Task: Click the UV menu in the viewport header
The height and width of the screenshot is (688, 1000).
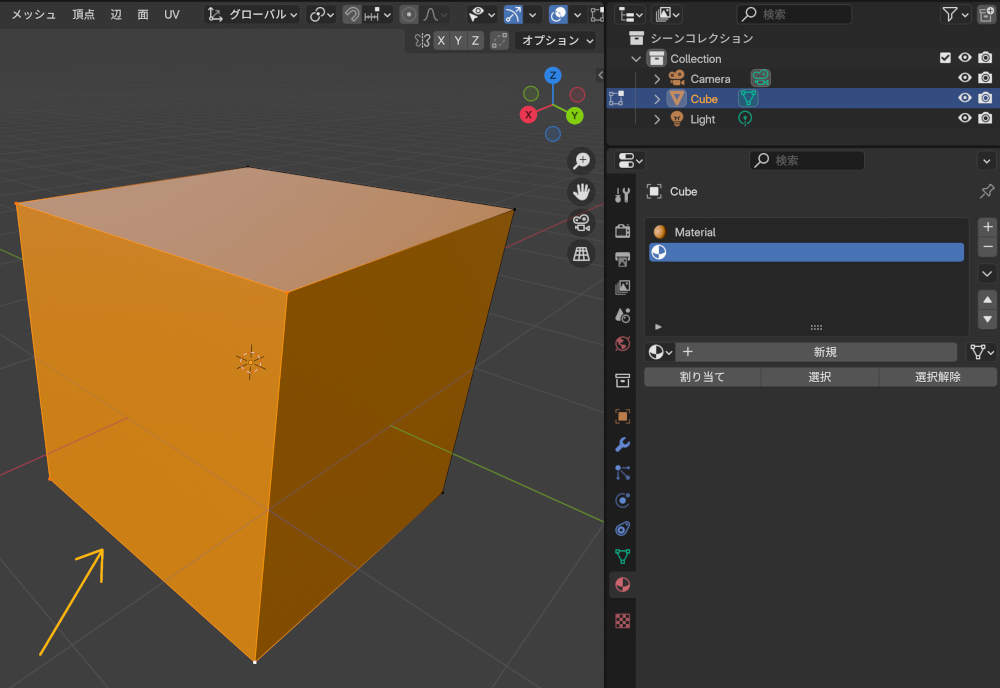Action: pos(171,15)
